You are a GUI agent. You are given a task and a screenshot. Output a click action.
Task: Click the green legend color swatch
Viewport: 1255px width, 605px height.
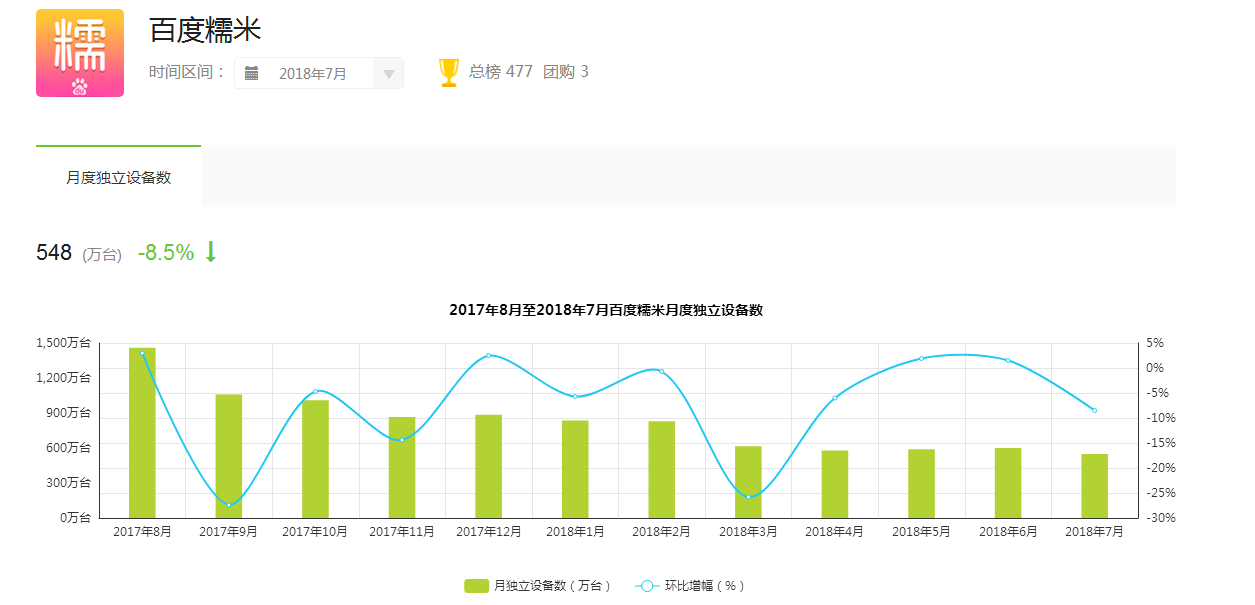(x=477, y=586)
